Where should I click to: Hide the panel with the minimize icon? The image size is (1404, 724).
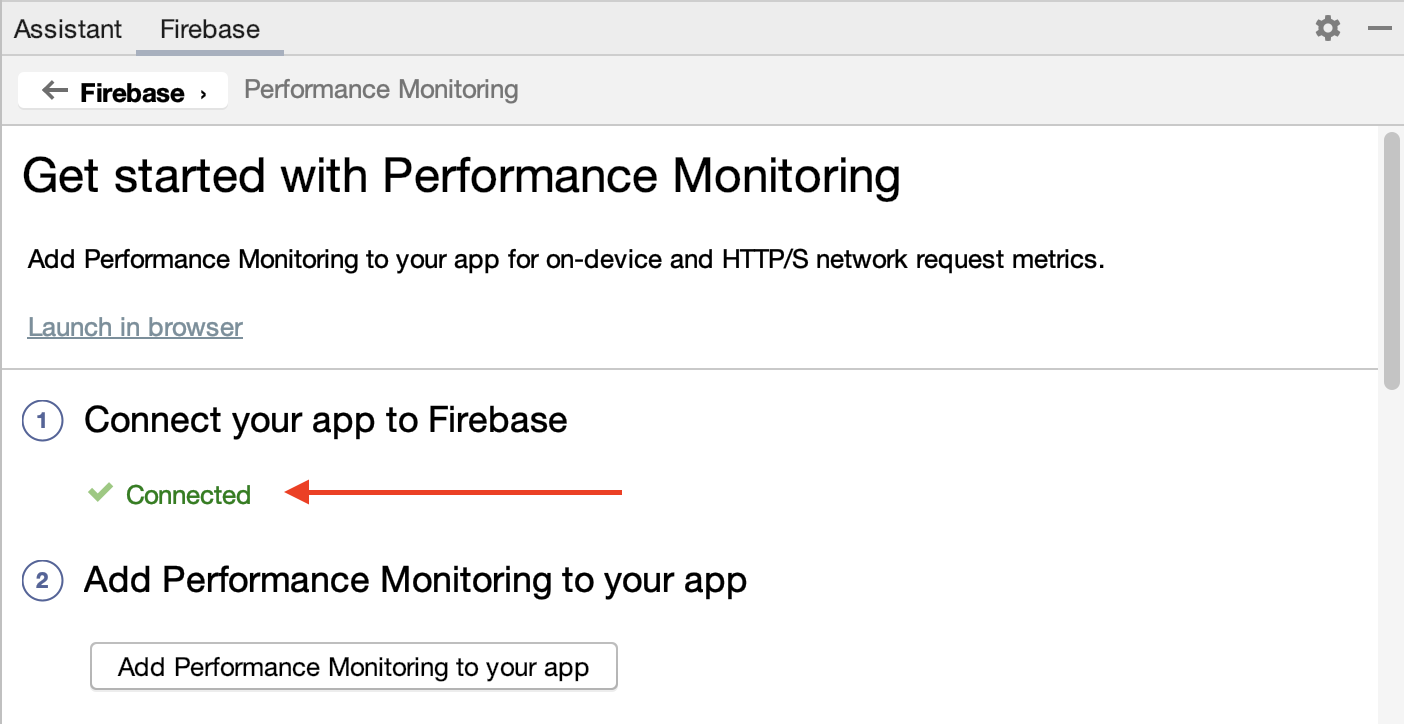(x=1379, y=28)
